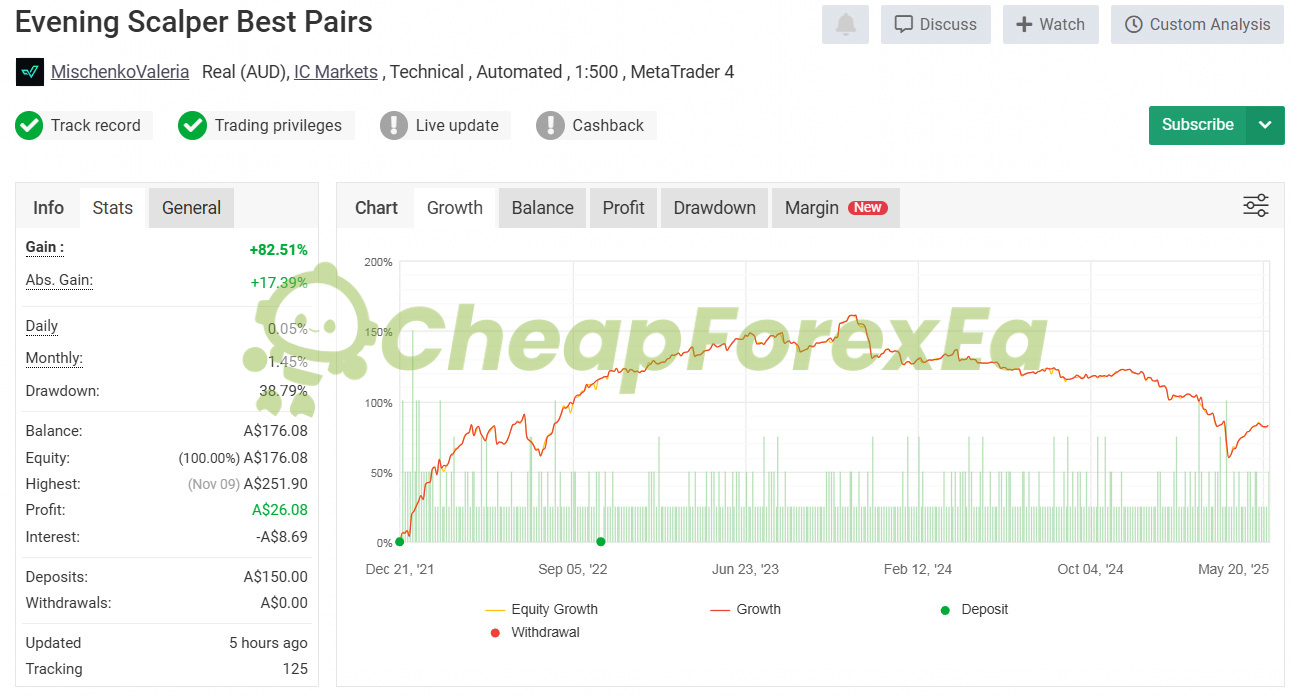The height and width of the screenshot is (696, 1290).
Task: Click the Gain label
Action: coord(44,248)
